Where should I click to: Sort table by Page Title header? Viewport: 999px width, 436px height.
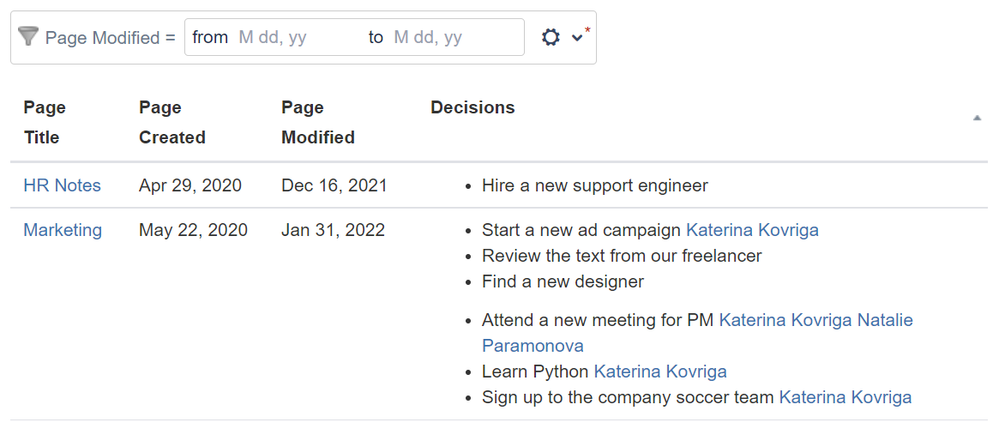(44, 122)
